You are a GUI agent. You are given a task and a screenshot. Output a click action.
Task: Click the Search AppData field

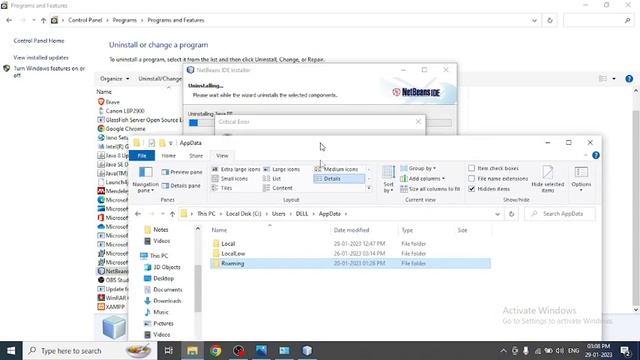560,214
